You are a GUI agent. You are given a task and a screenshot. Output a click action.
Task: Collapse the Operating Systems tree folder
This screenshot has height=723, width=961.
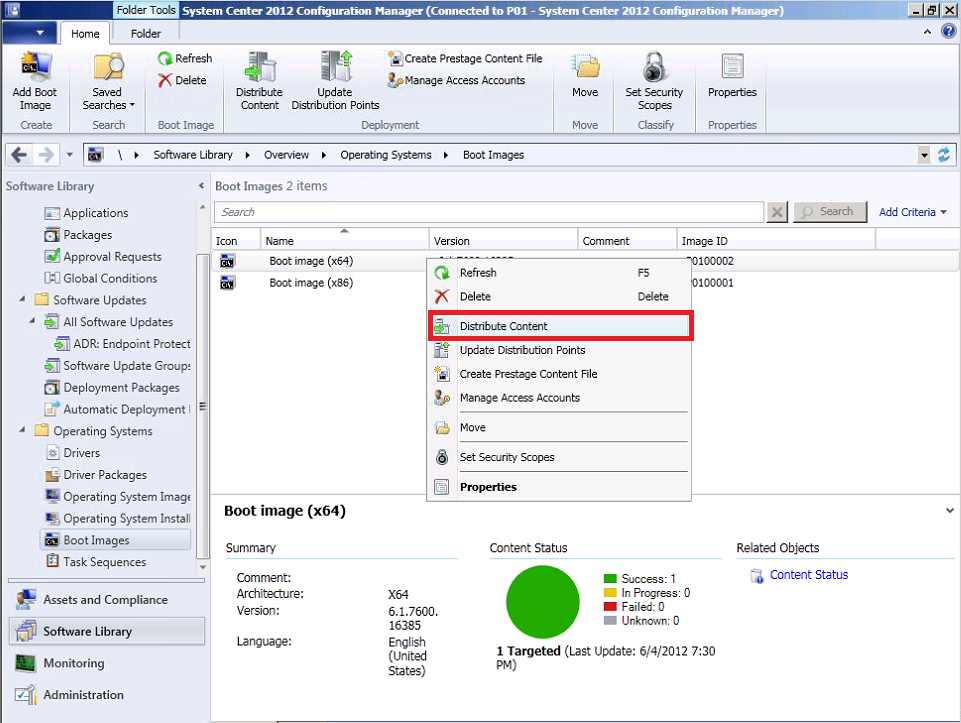coord(23,430)
